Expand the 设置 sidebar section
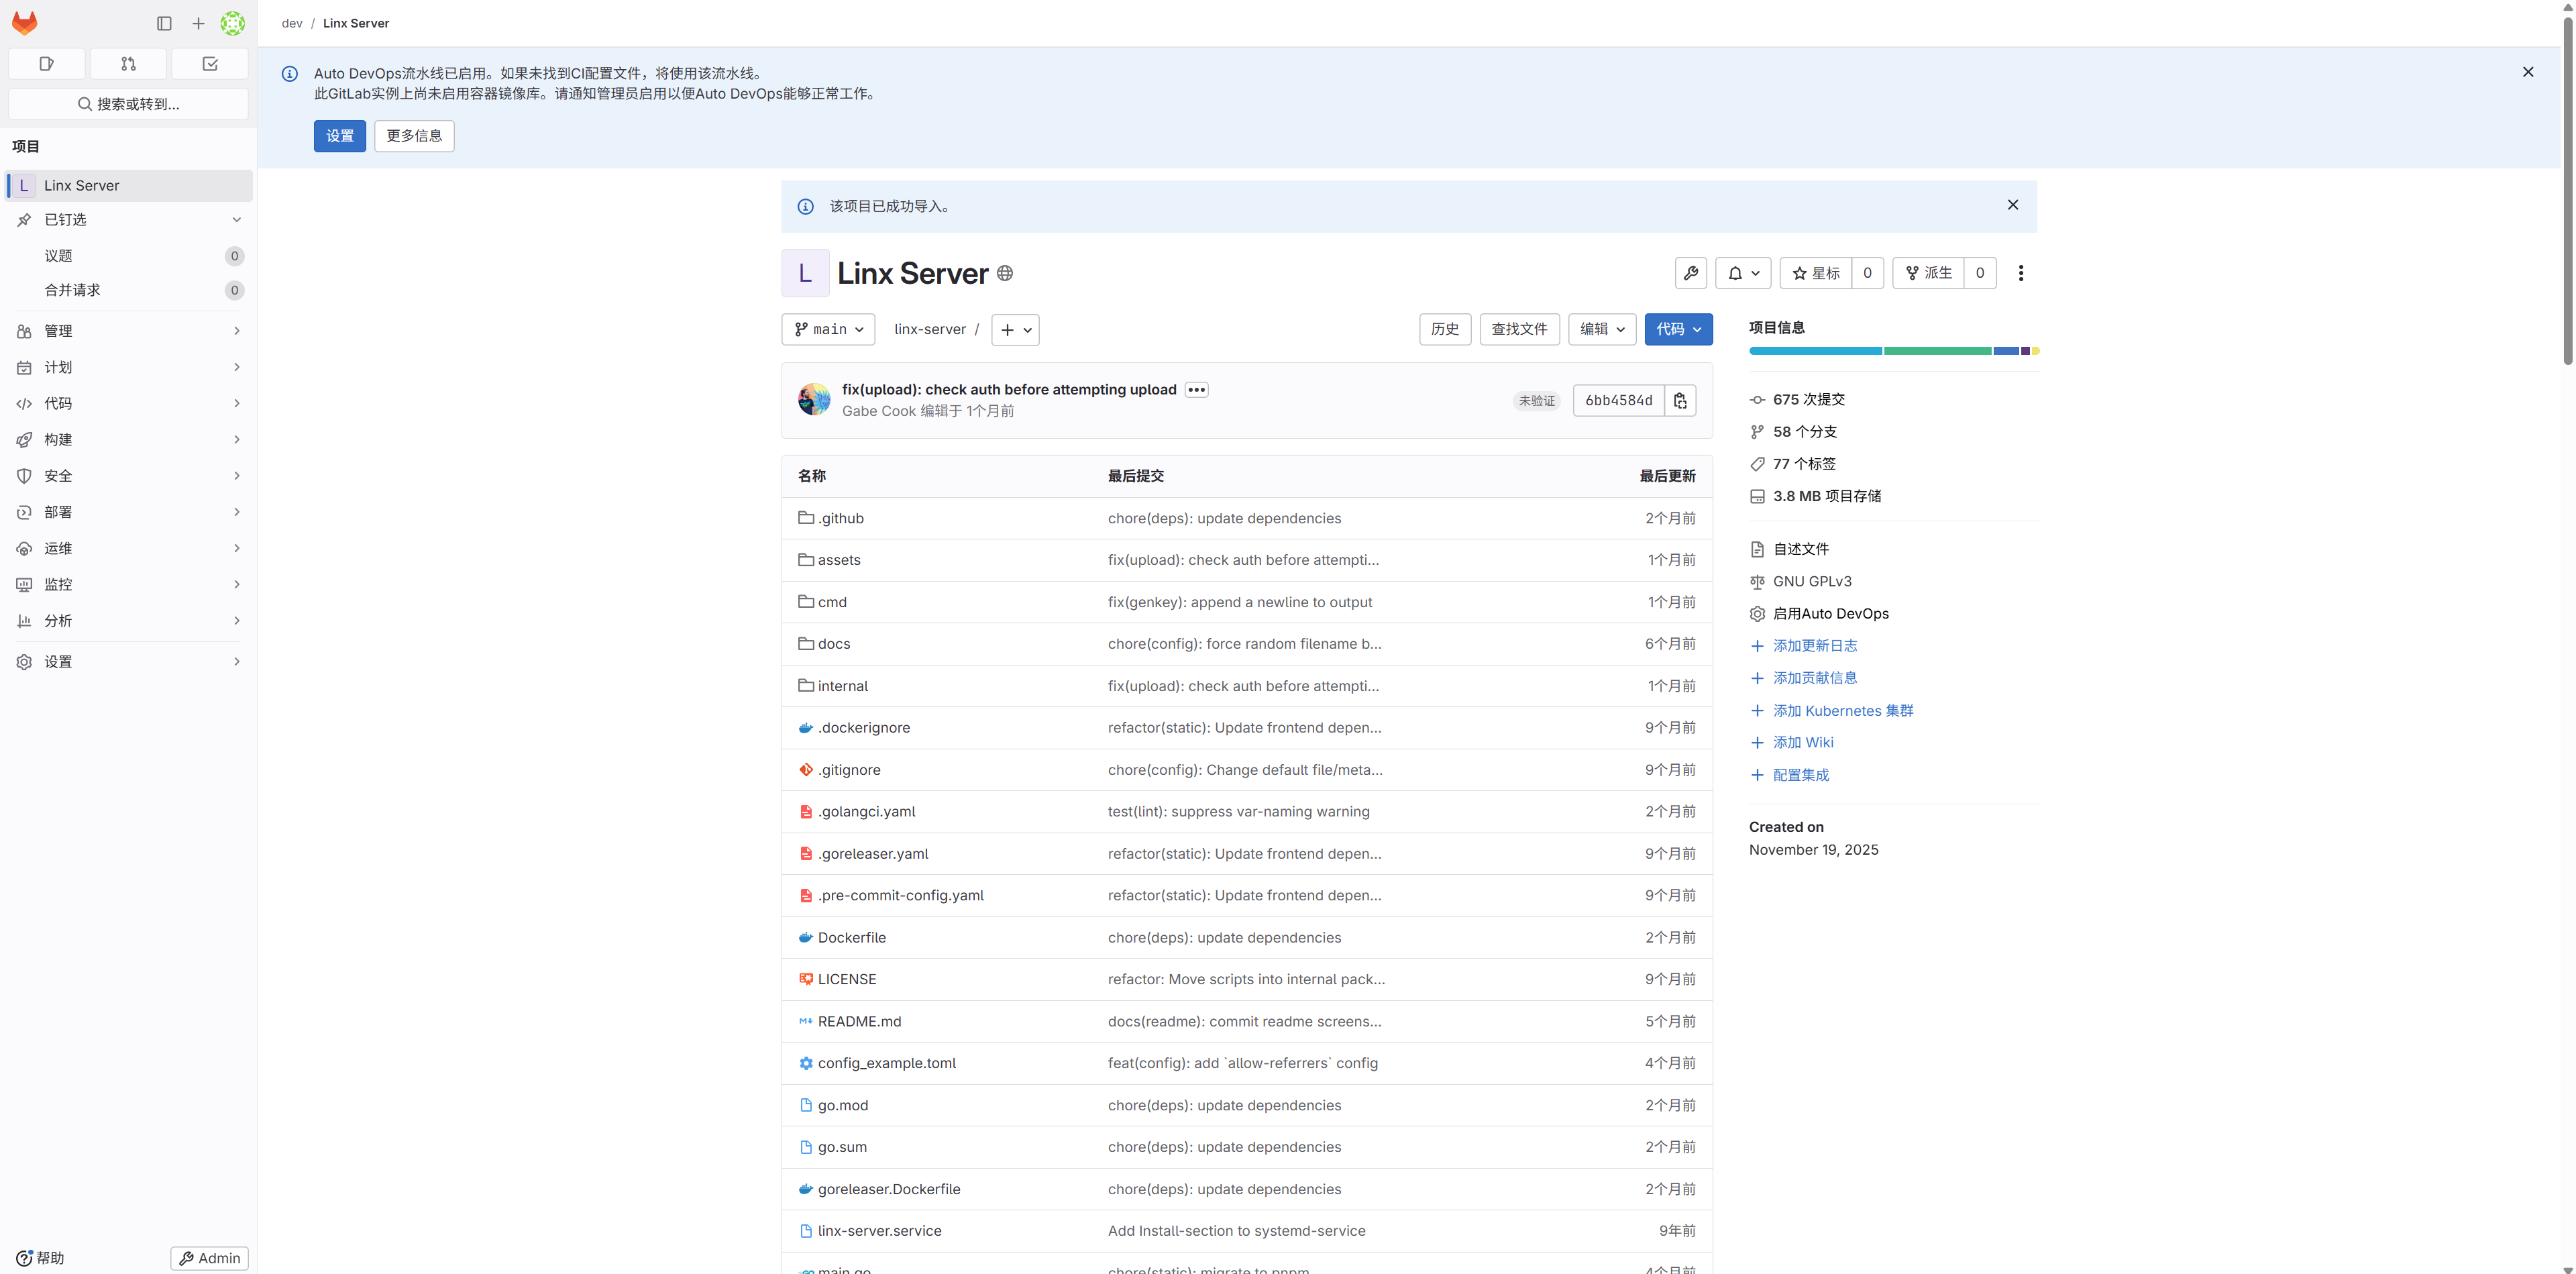 (x=128, y=662)
